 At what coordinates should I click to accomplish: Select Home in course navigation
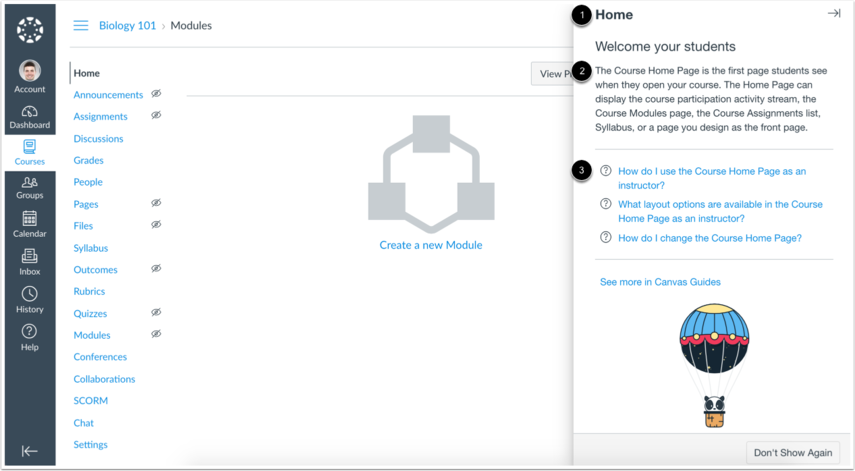point(87,73)
